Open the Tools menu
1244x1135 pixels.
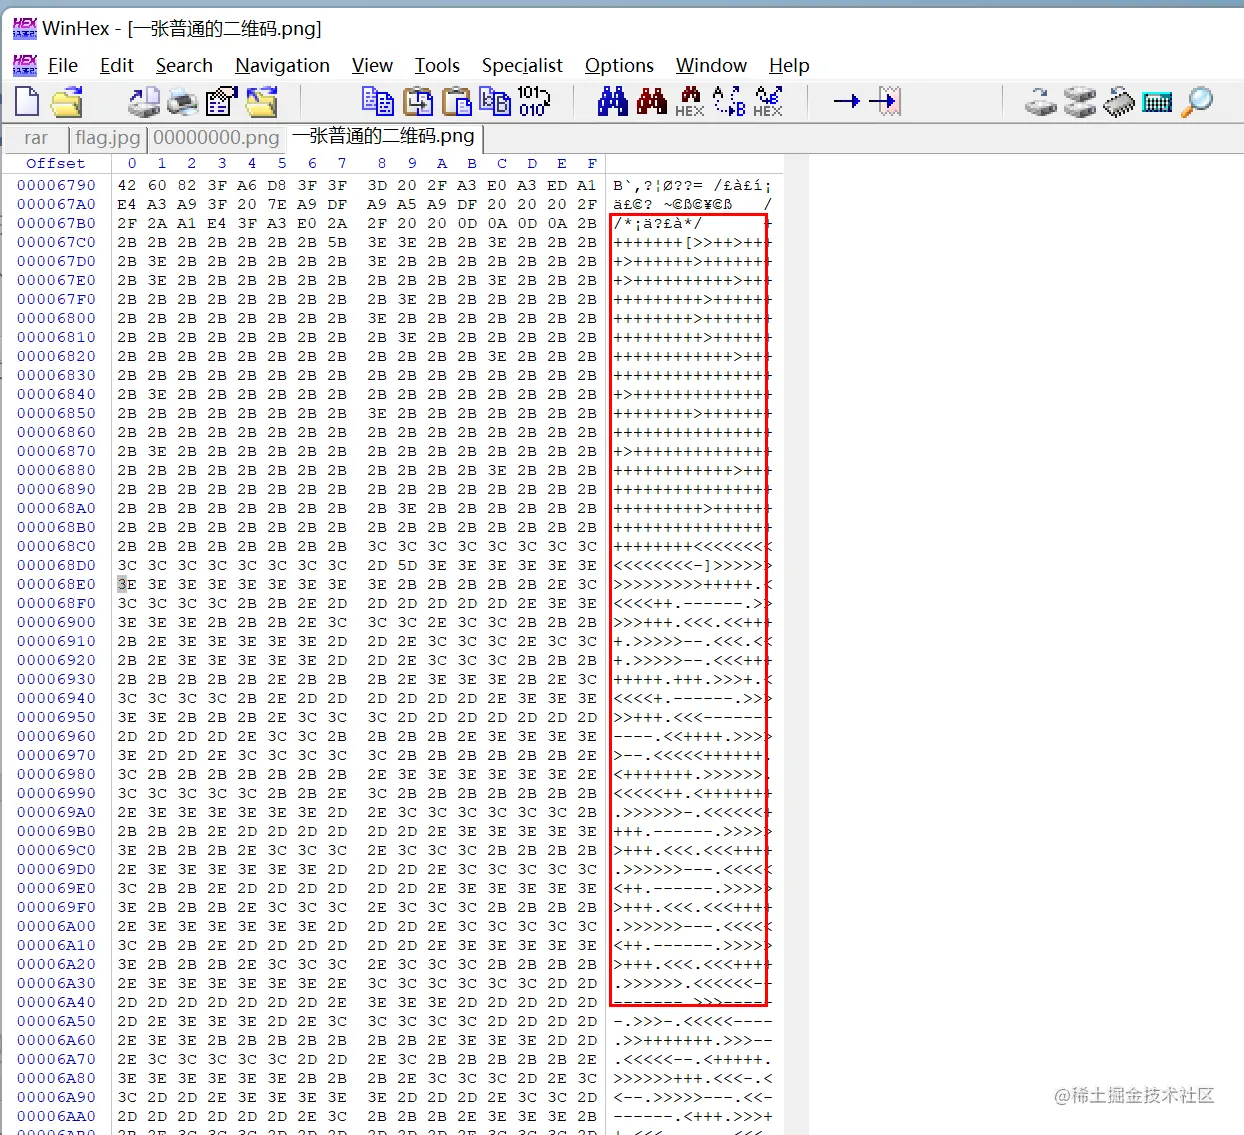click(x=437, y=66)
